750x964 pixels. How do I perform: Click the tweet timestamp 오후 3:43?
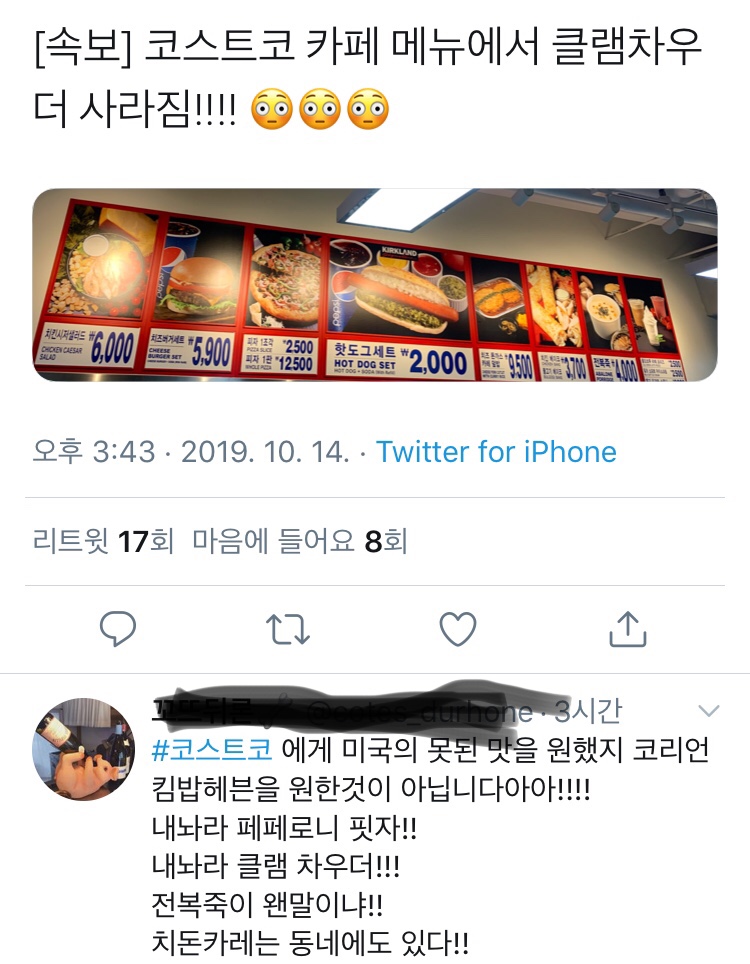coord(93,452)
